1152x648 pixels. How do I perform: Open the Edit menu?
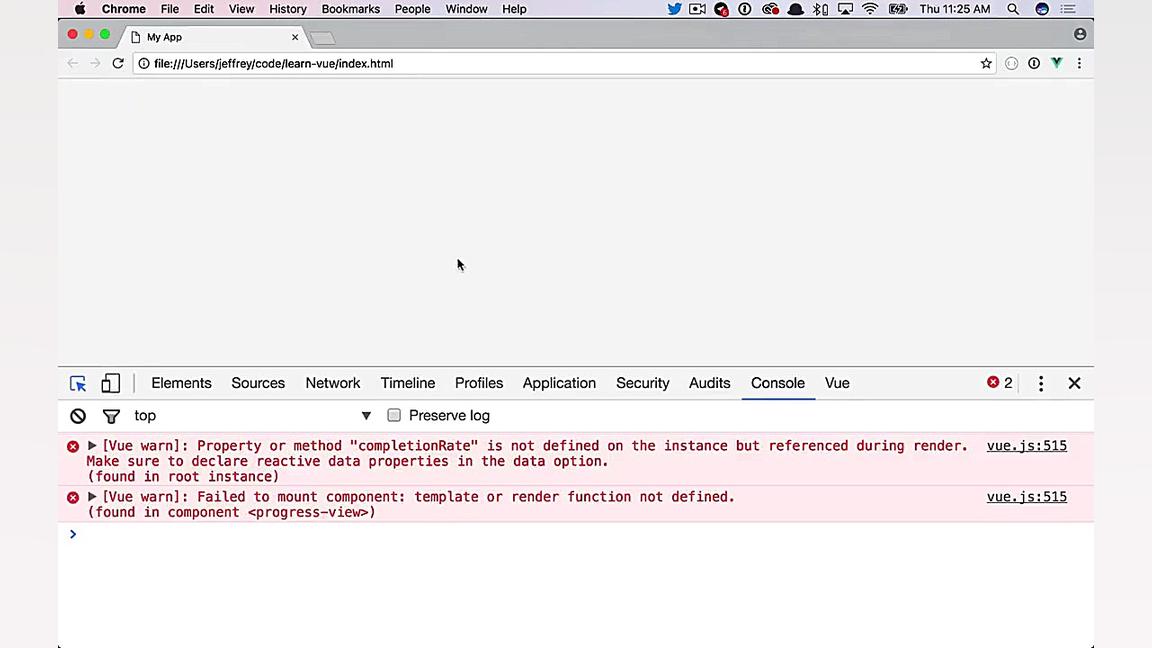(204, 9)
